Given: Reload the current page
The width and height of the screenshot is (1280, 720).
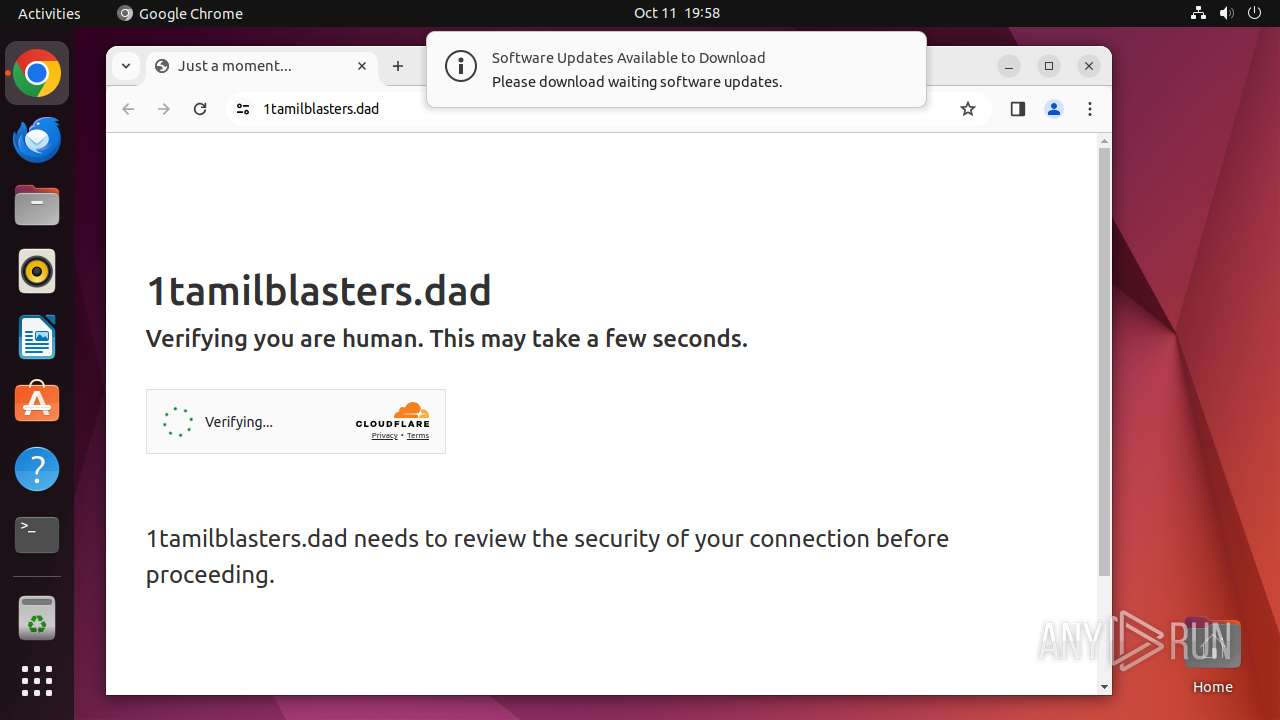Looking at the screenshot, I should (200, 109).
